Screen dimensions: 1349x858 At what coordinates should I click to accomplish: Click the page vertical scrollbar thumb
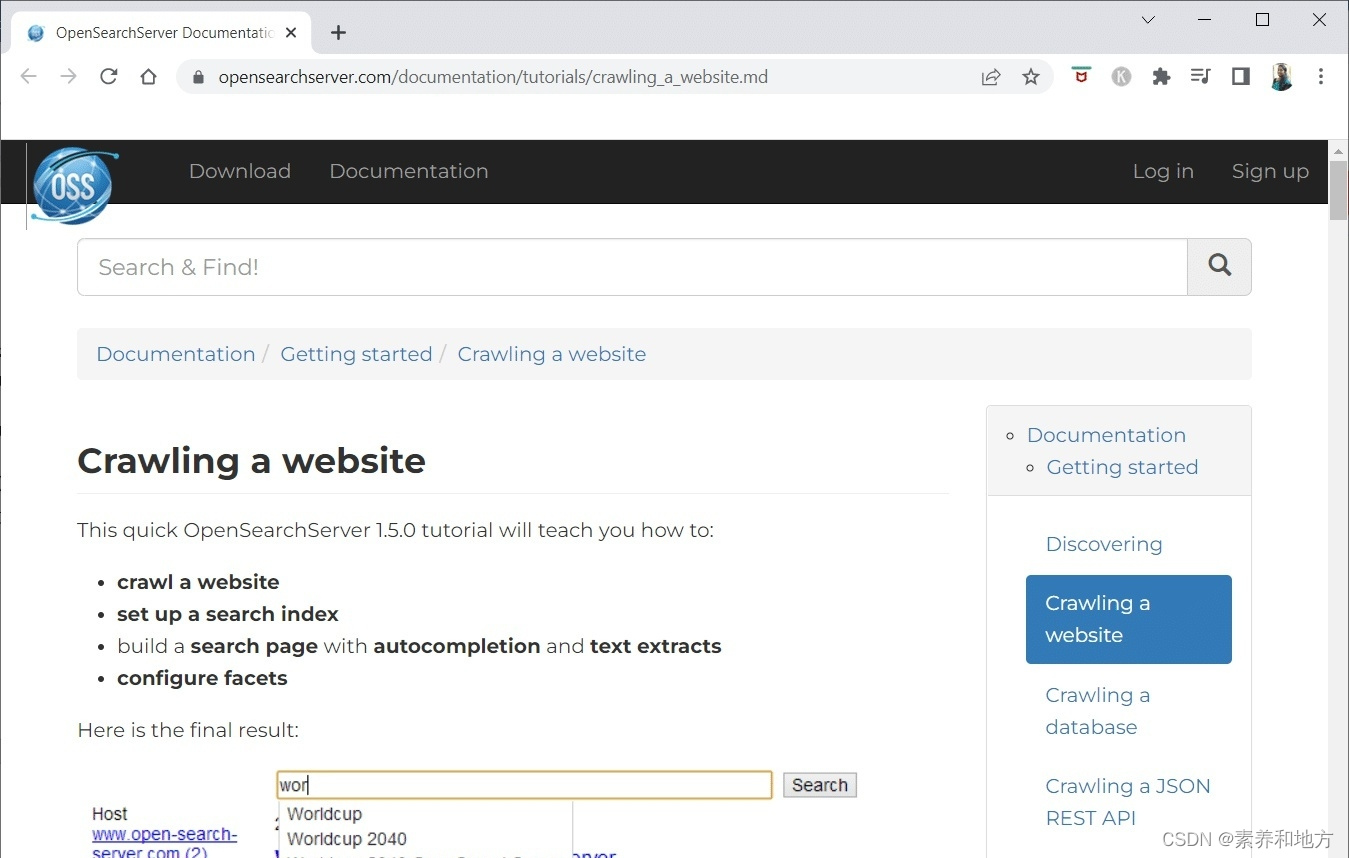click(1338, 190)
